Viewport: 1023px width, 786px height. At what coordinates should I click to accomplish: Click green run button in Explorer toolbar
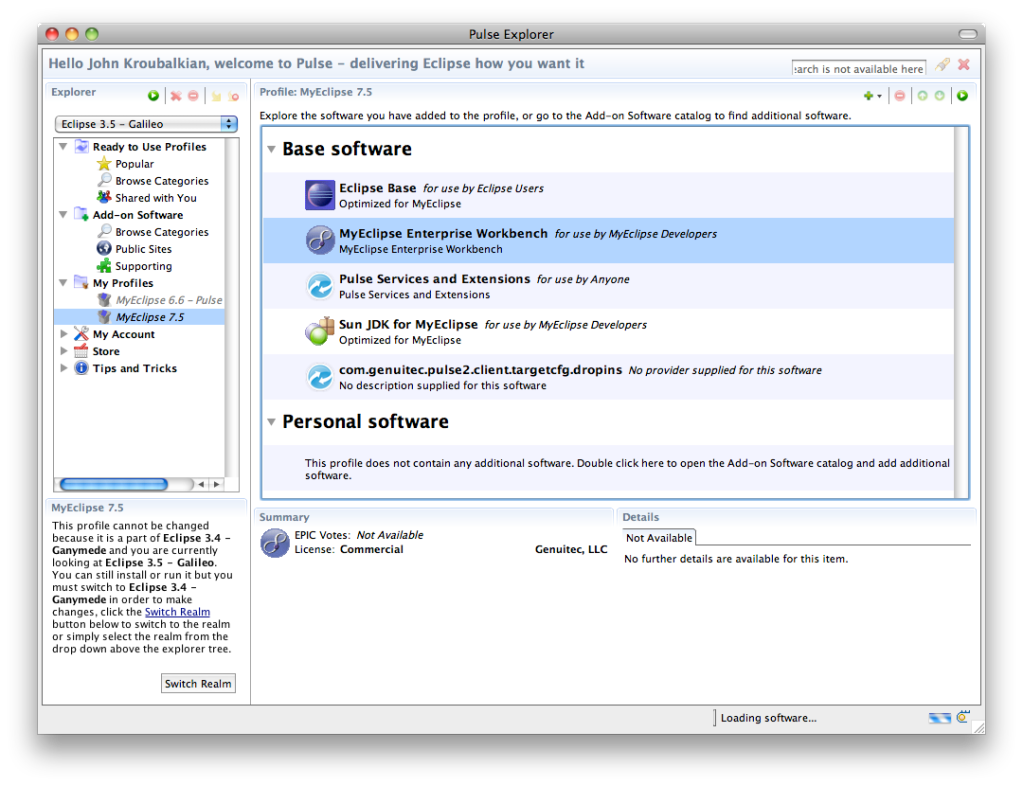(153, 96)
